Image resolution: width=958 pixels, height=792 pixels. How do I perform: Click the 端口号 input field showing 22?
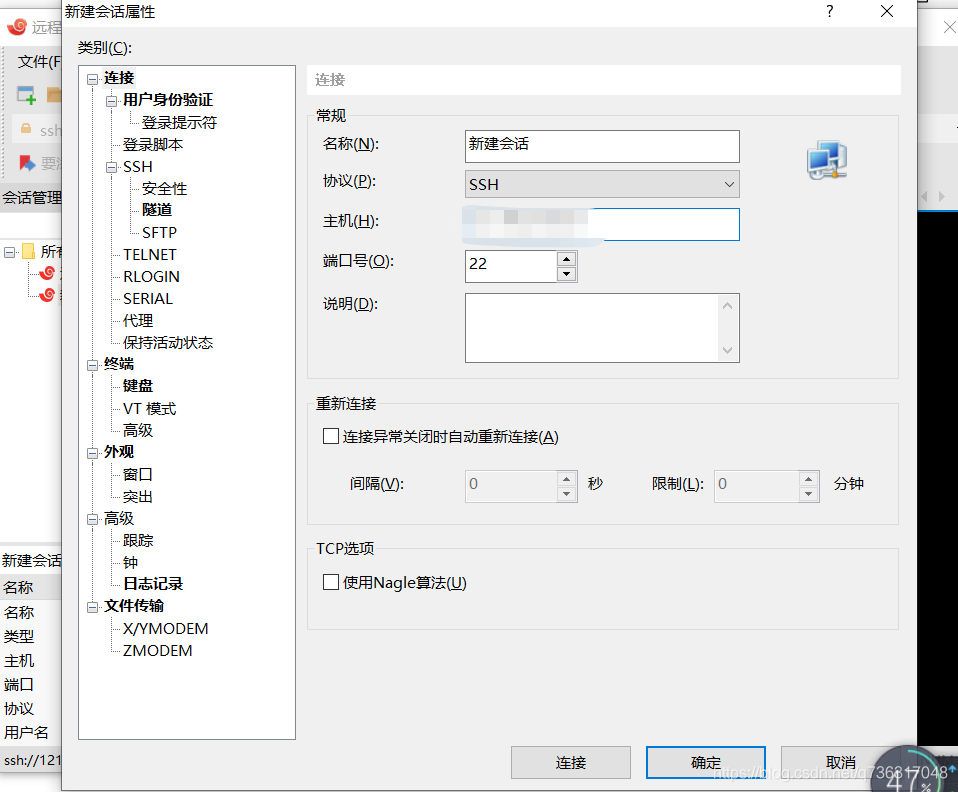click(511, 266)
